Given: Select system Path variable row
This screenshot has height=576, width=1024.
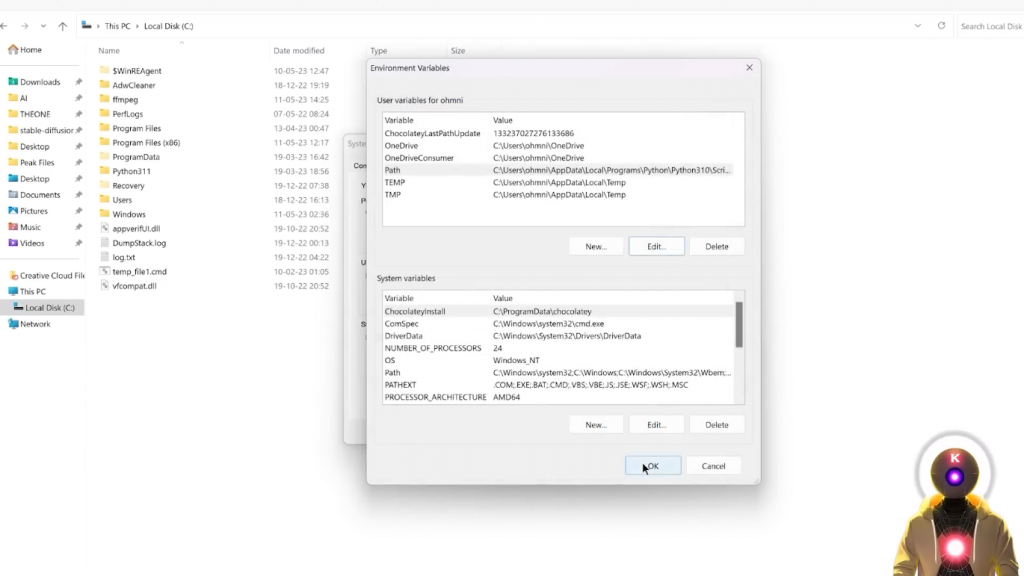Looking at the screenshot, I should 558,373.
